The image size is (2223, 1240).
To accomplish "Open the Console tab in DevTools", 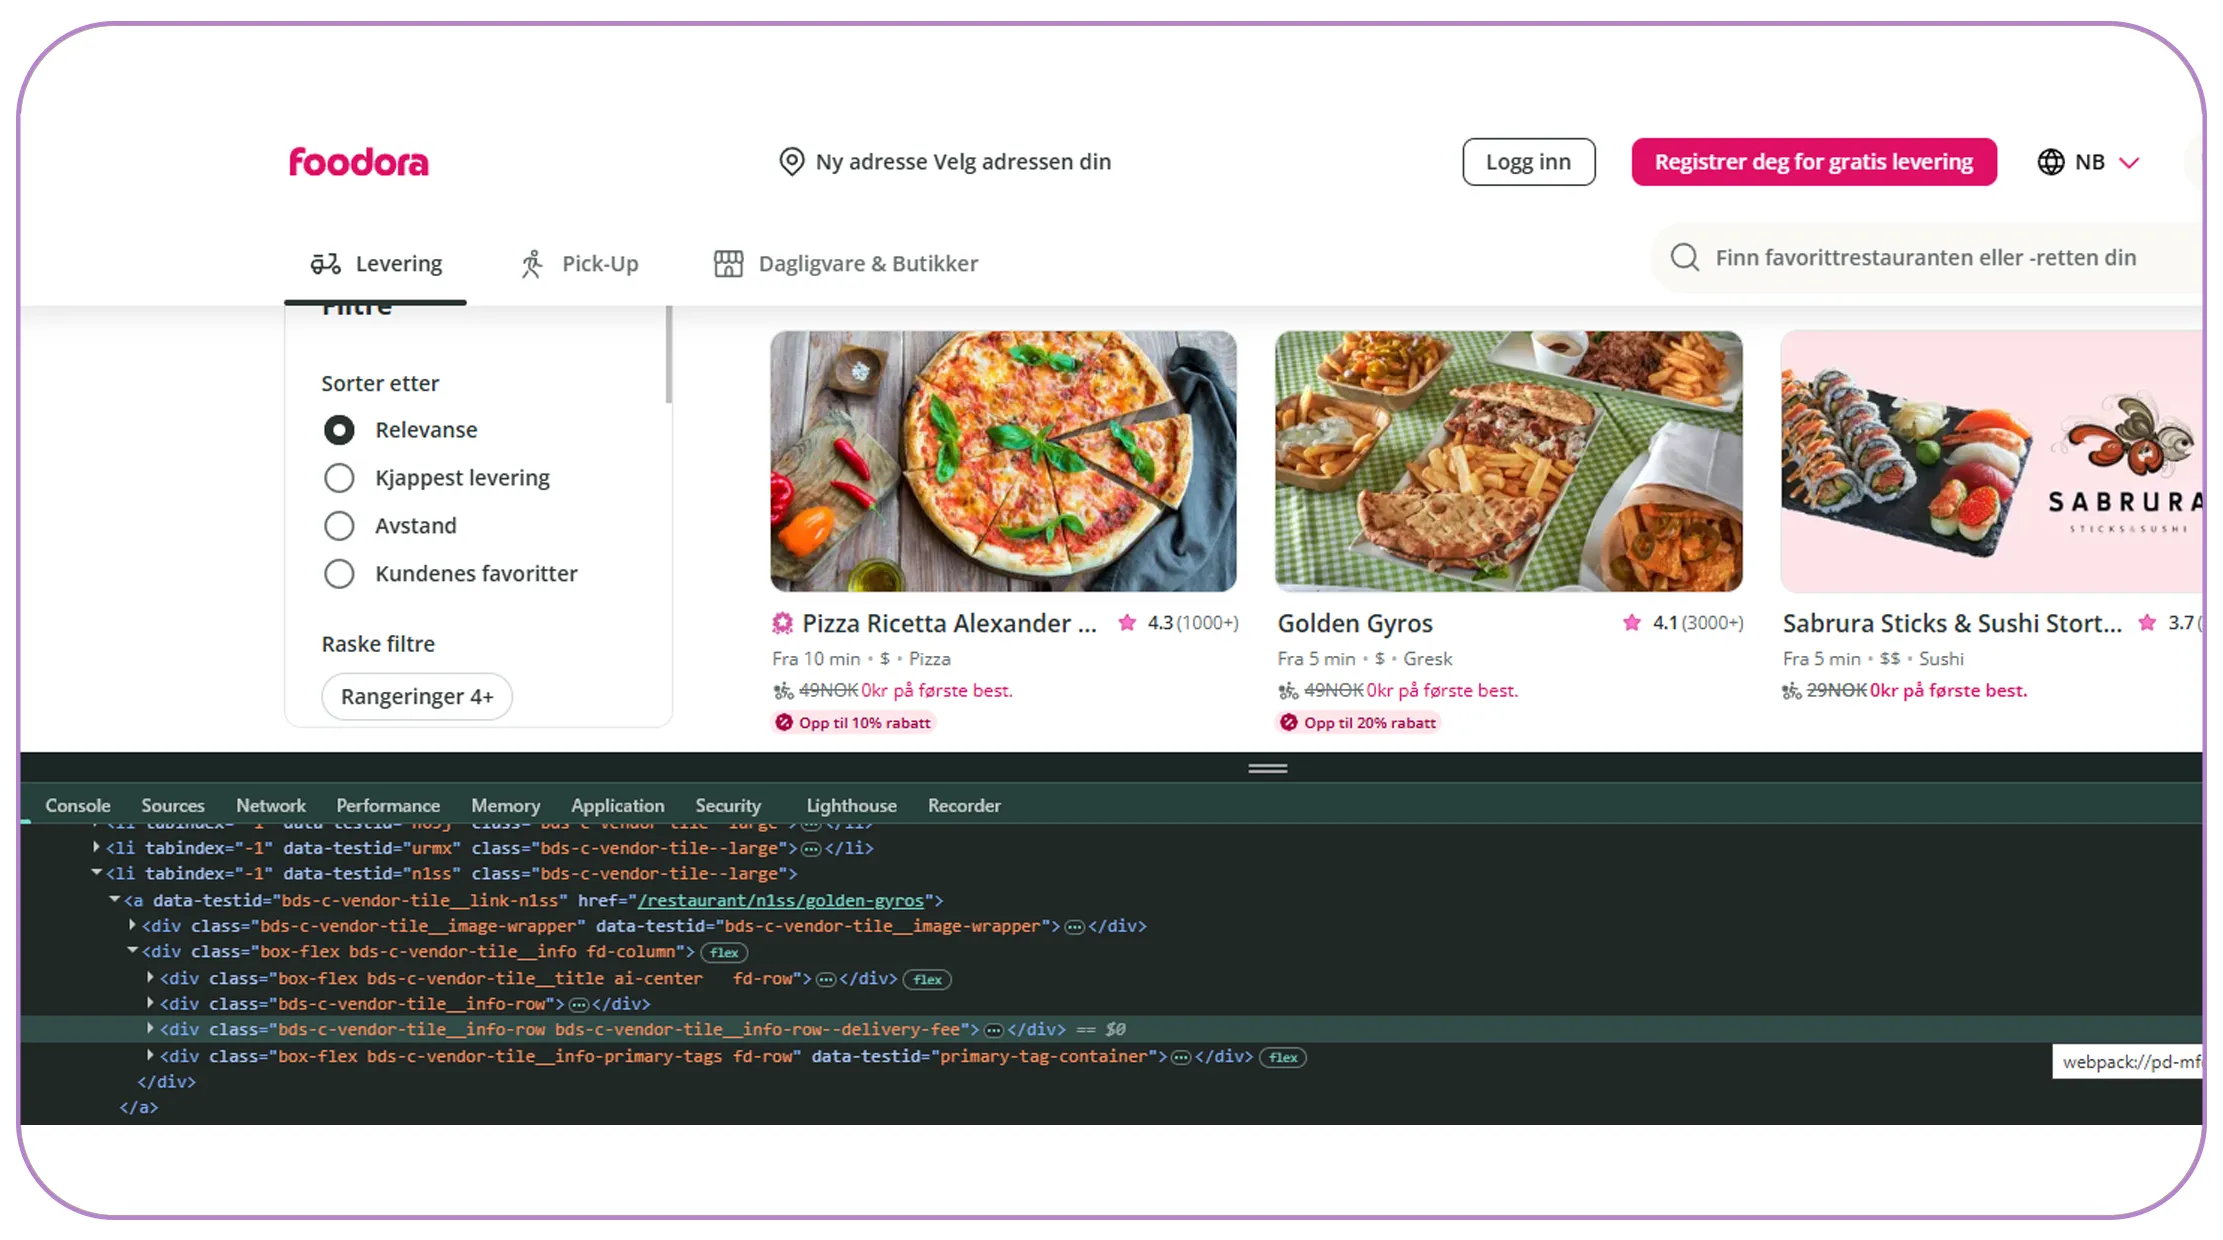I will 78,806.
